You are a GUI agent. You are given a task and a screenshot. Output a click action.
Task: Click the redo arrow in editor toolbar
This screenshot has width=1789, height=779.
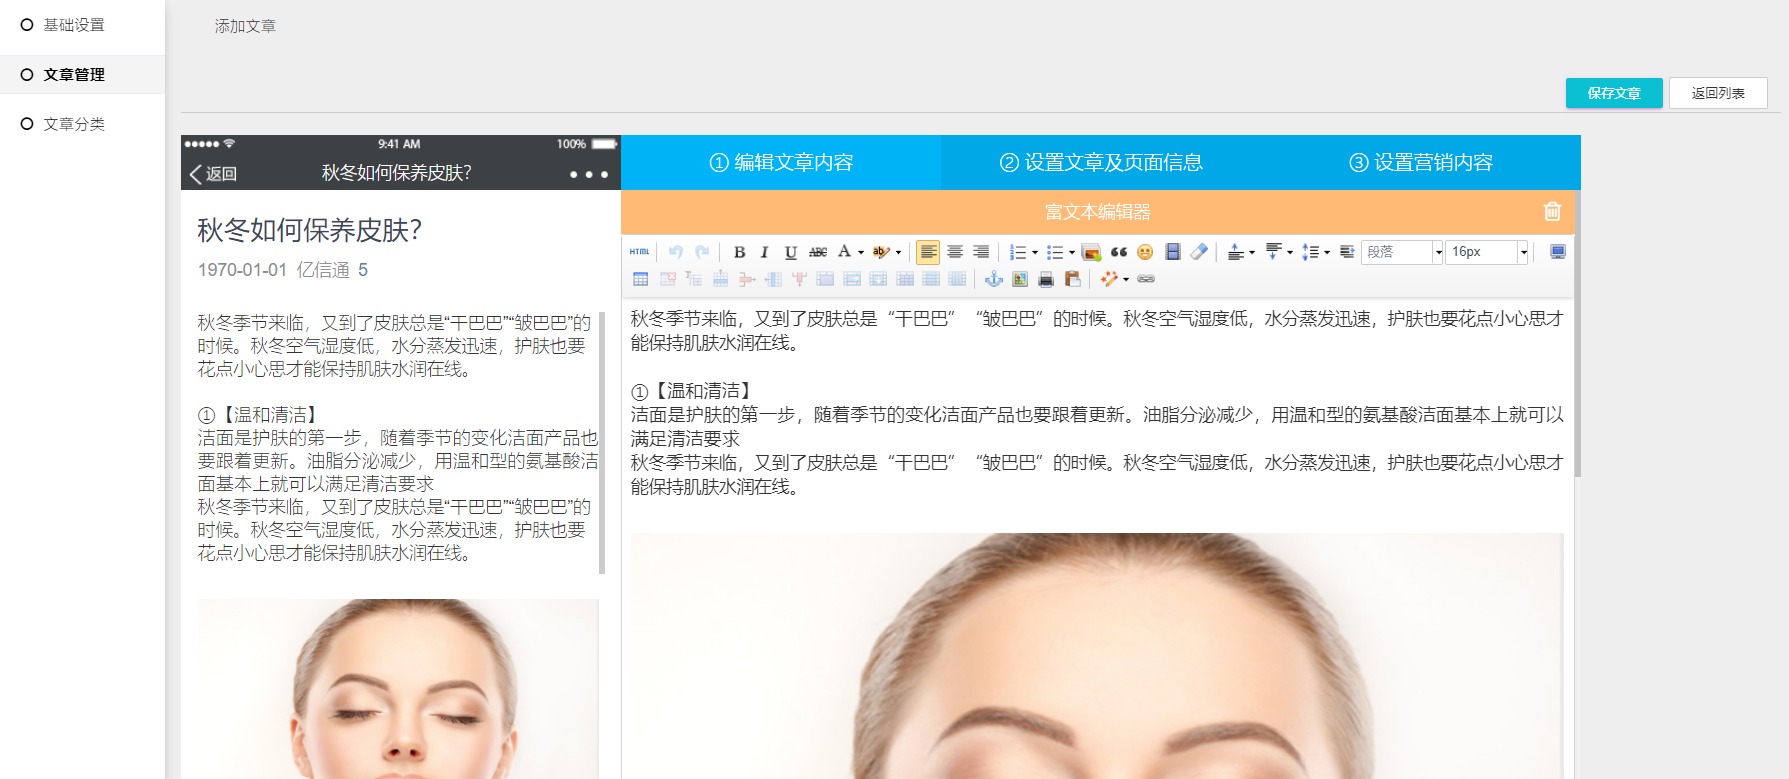(702, 252)
